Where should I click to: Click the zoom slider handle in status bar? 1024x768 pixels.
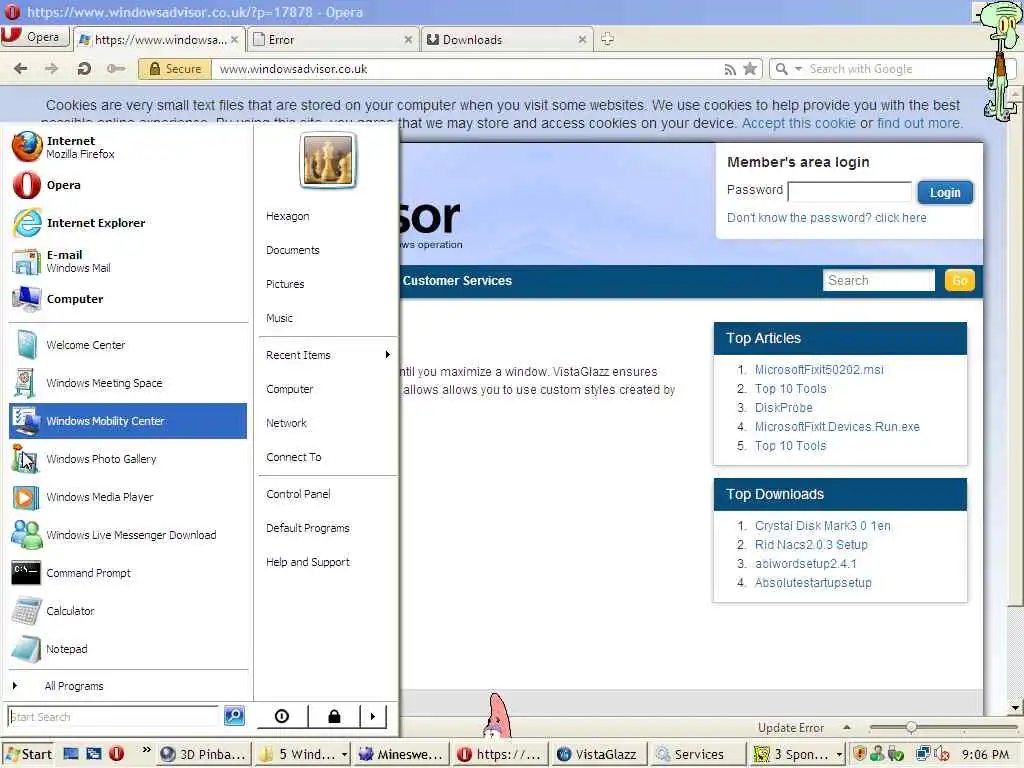click(911, 727)
